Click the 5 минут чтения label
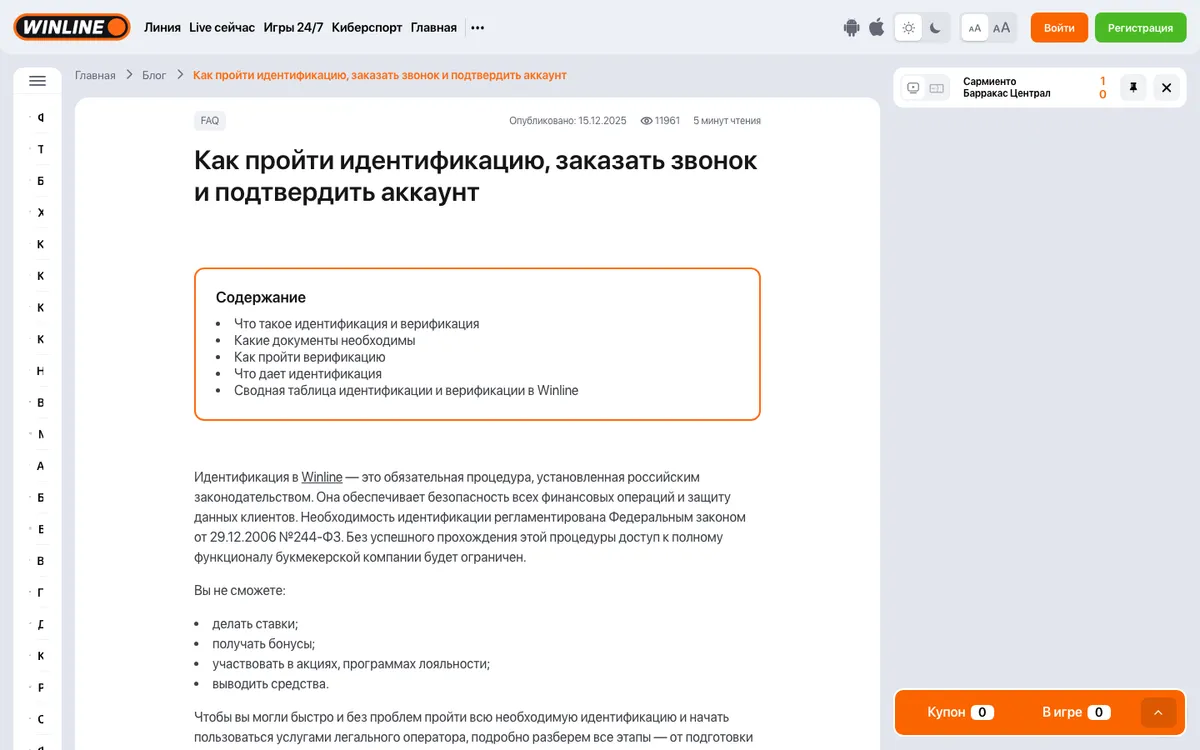 (x=727, y=121)
